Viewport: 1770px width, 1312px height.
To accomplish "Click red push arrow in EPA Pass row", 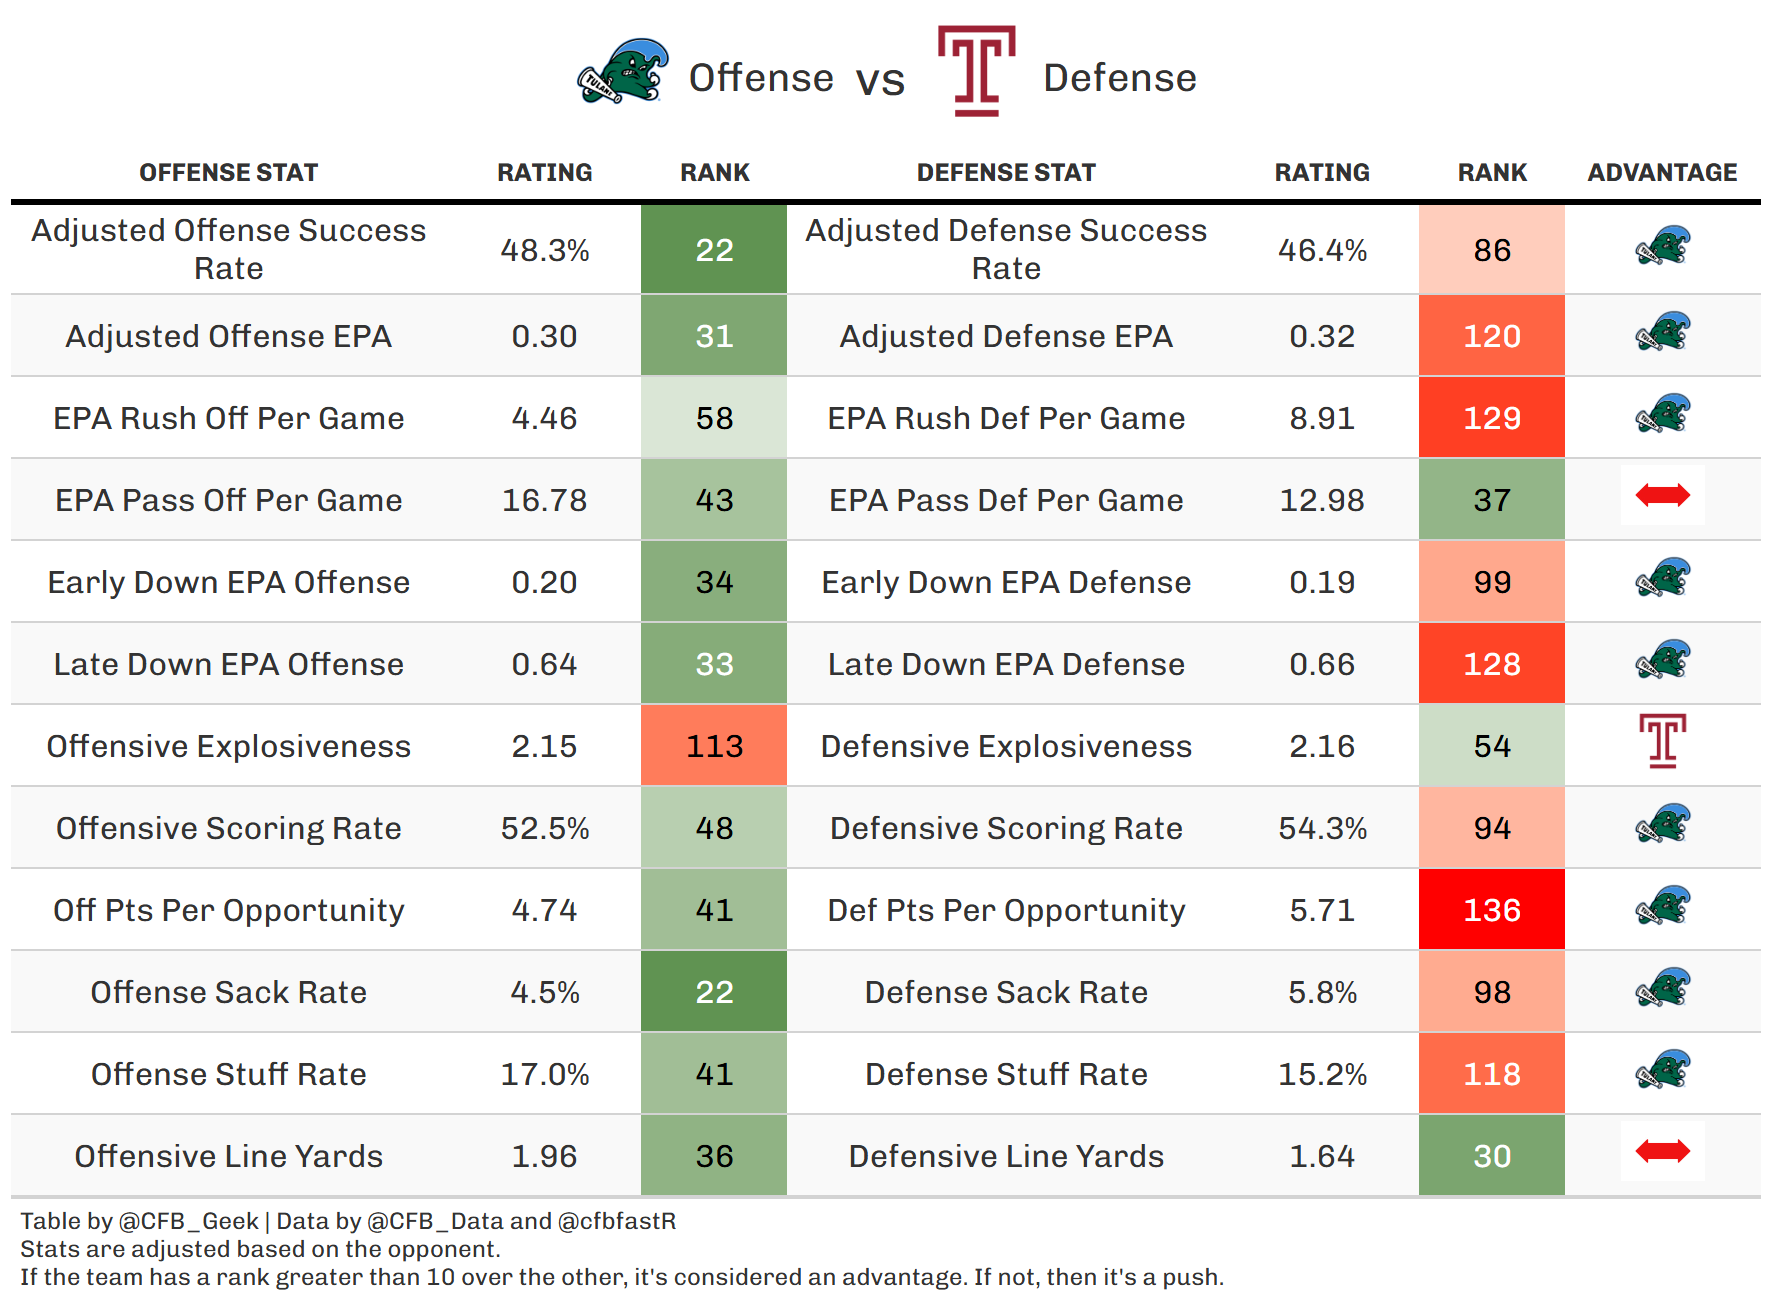I will tap(1662, 495).
